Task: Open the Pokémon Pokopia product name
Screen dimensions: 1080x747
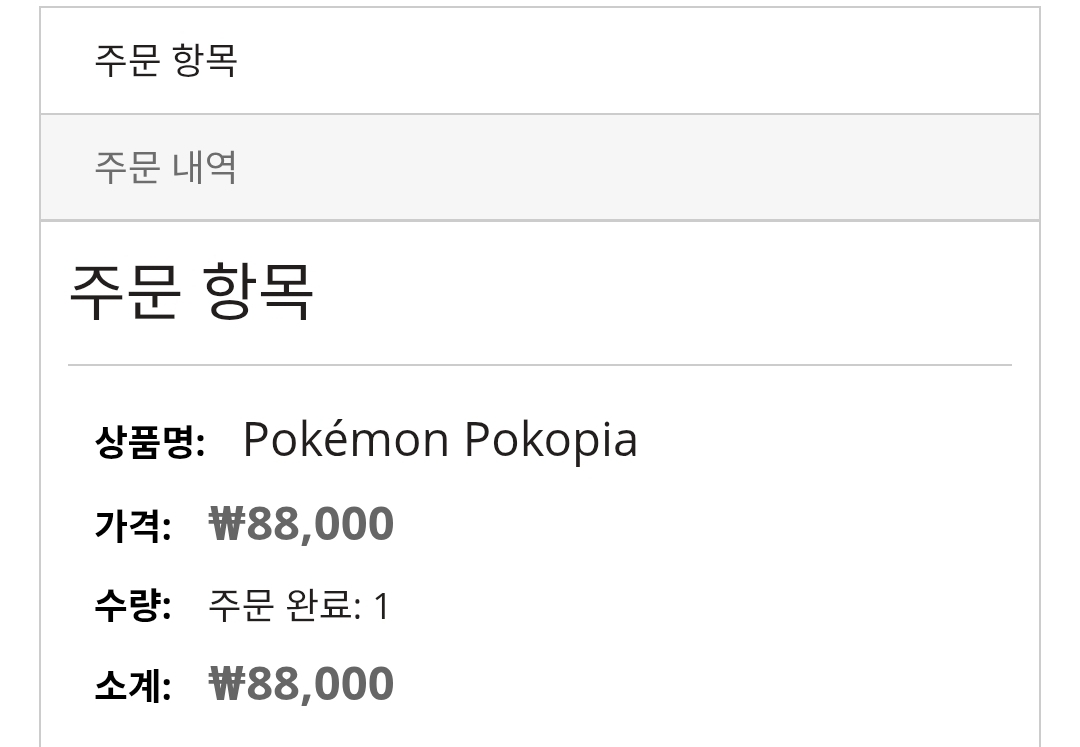Action: pos(440,440)
